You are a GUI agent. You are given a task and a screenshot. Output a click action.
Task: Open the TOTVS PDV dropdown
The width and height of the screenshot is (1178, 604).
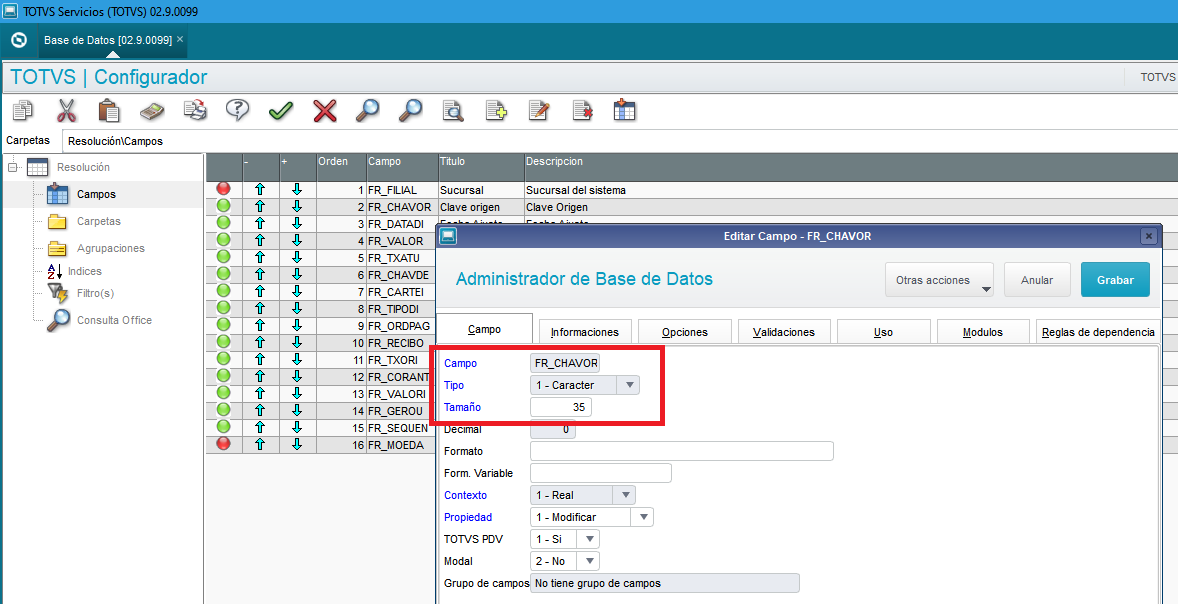point(565,539)
